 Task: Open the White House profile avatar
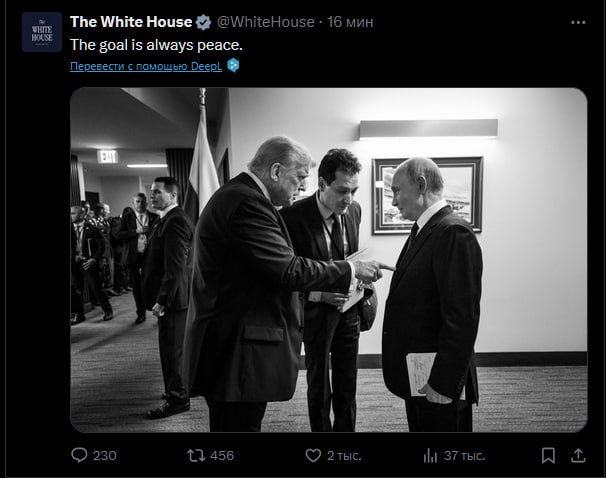(x=41, y=33)
